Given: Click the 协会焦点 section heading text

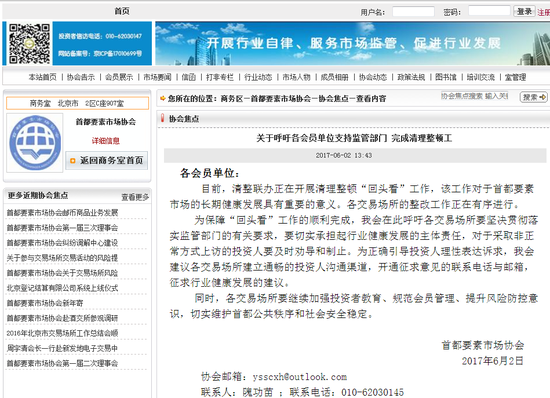Looking at the screenshot, I should (184, 119).
